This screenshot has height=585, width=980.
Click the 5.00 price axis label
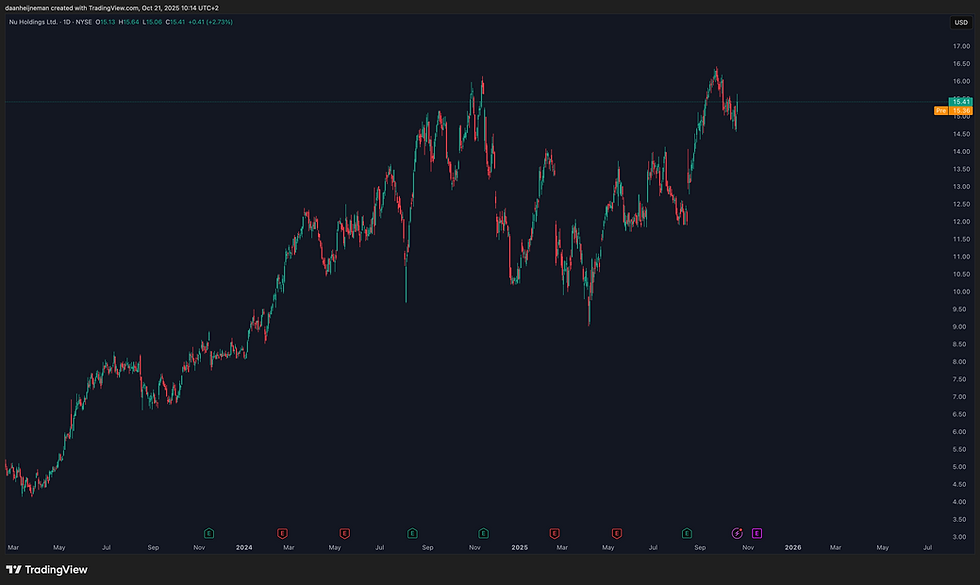[959, 467]
